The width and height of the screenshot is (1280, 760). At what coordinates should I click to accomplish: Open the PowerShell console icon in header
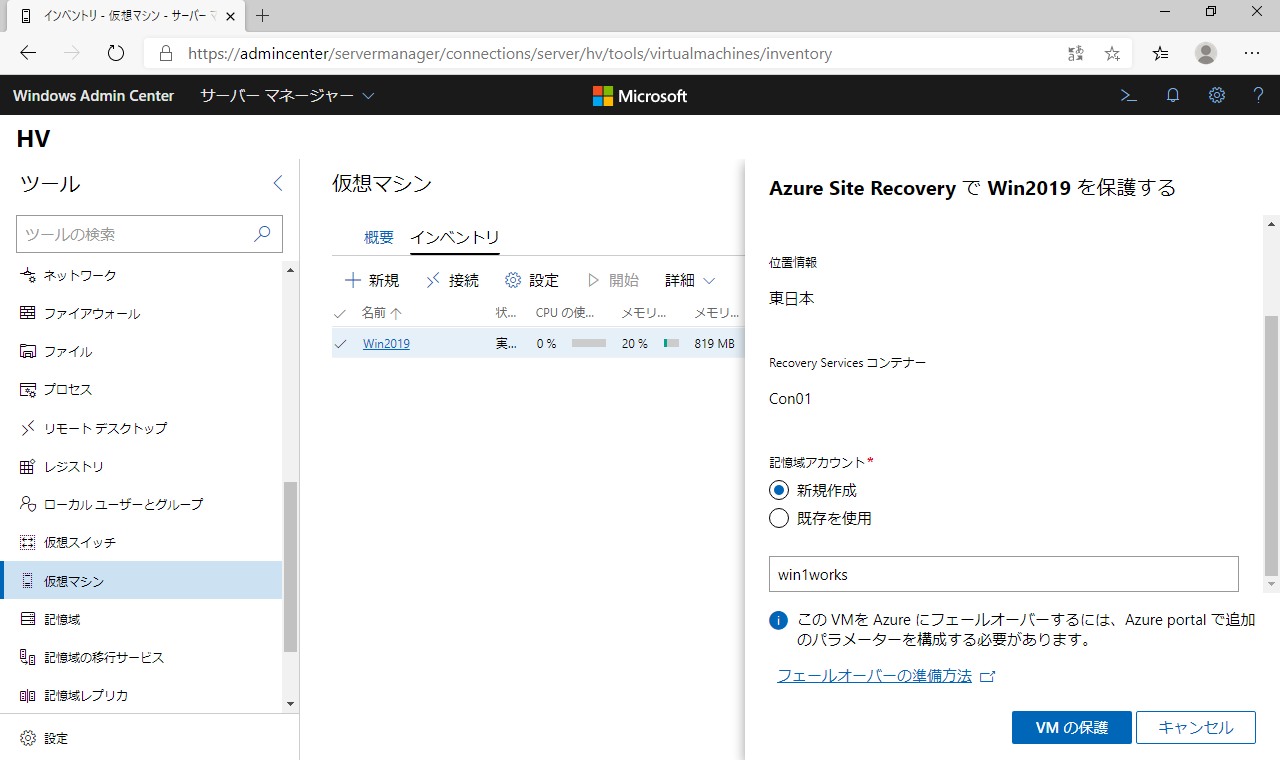coord(1128,96)
